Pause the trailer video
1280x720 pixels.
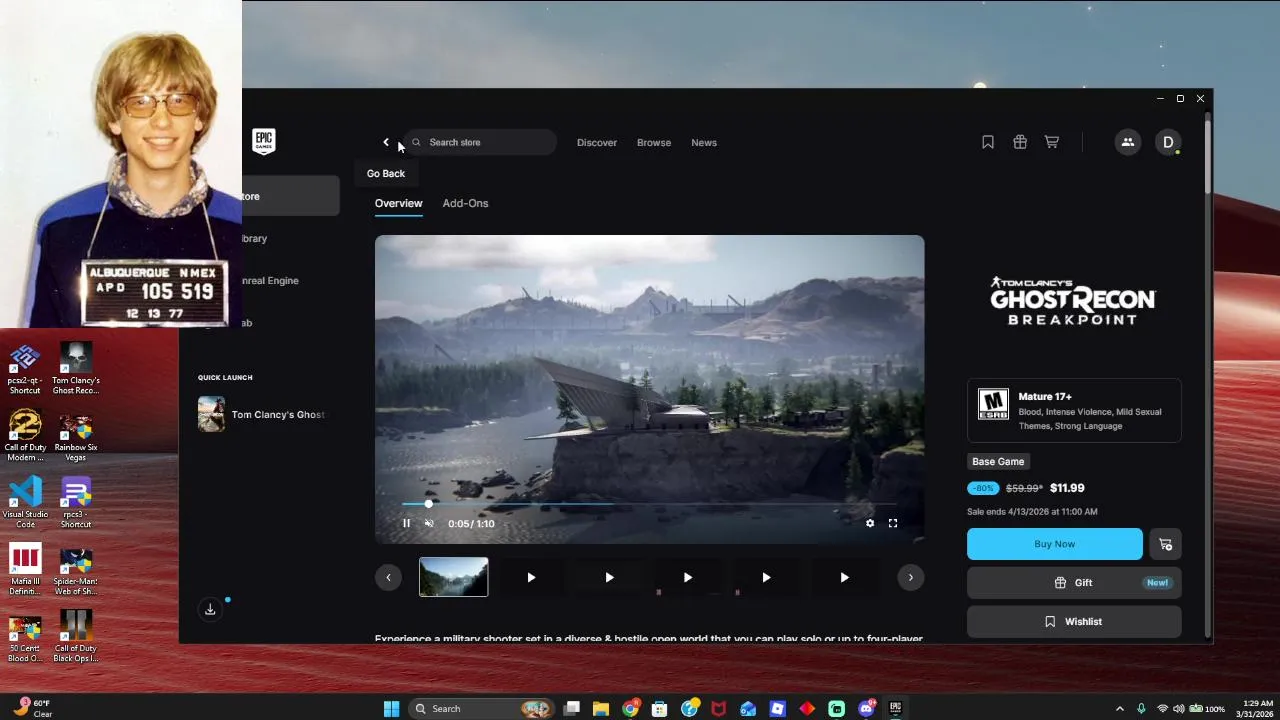tap(407, 523)
